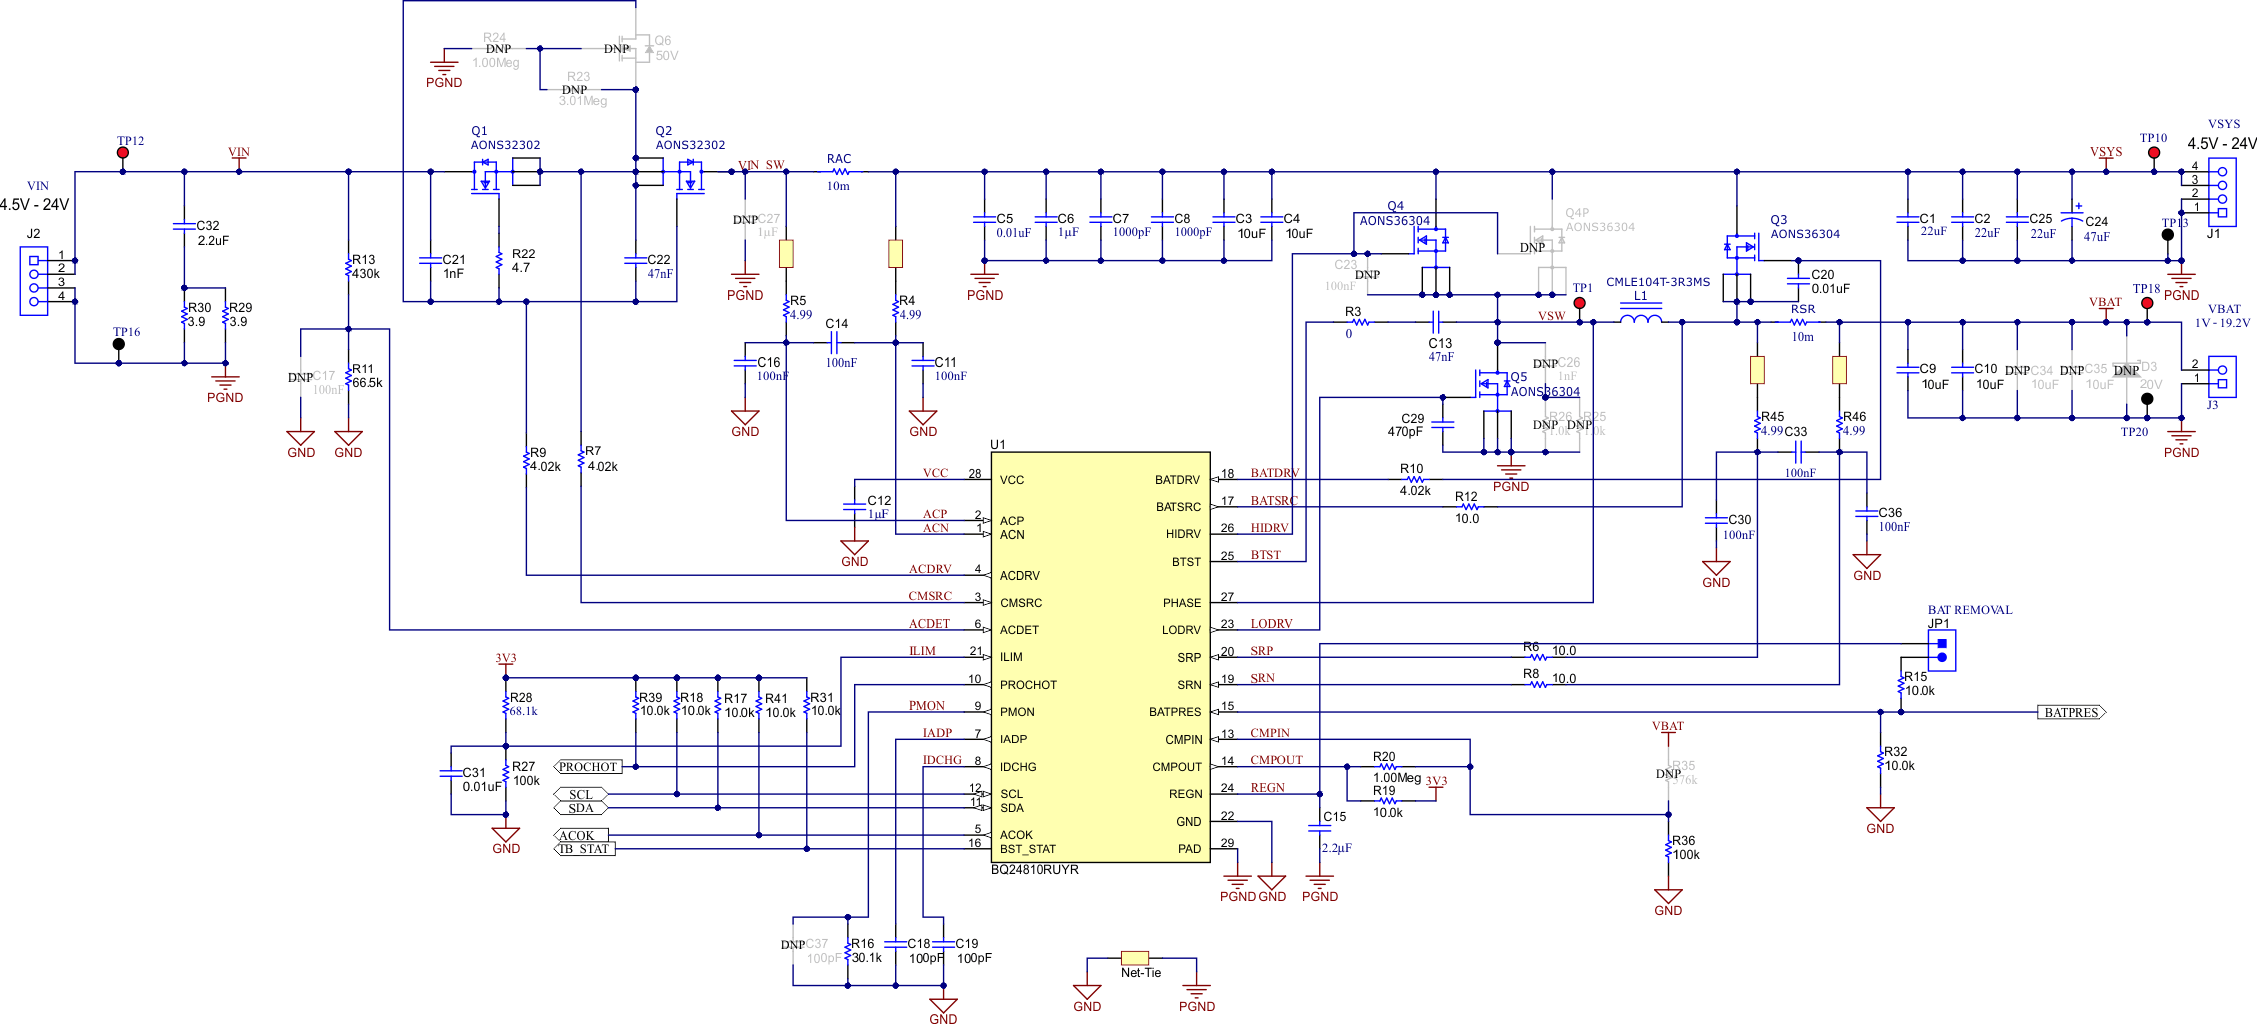This screenshot has height=1024, width=2257.
Task: Click the JP1 jumper symbol
Action: tap(1942, 651)
